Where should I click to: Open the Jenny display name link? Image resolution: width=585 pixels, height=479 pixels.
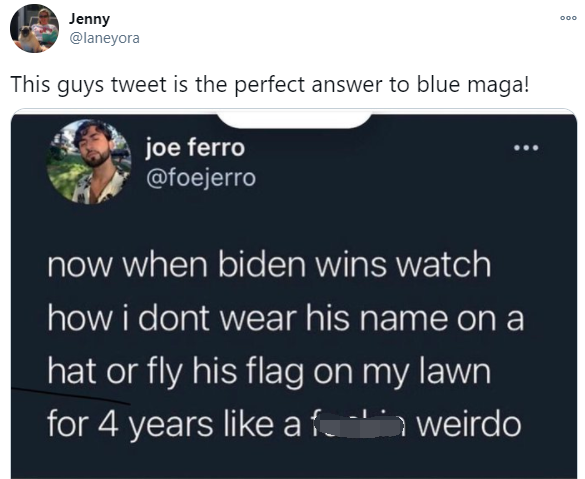89,19
